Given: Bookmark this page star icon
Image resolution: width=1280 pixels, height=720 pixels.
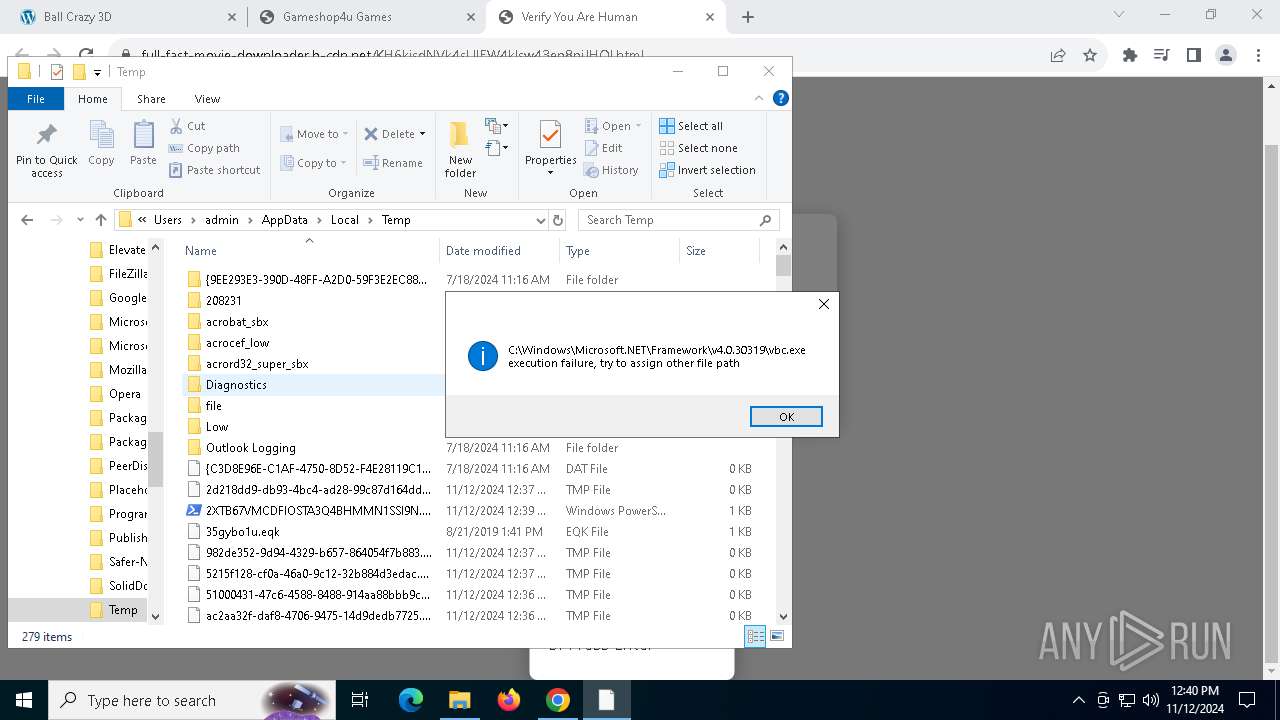Looking at the screenshot, I should click(1090, 56).
